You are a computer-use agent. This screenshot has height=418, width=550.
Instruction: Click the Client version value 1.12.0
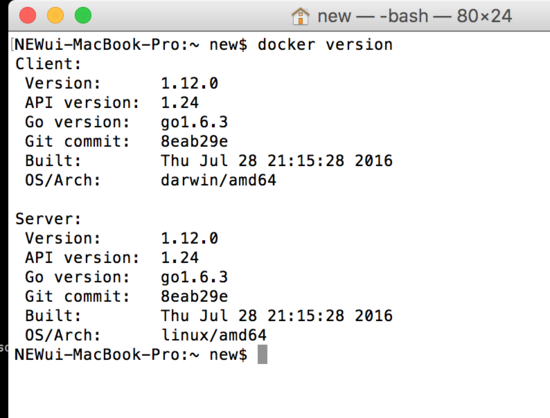coord(189,83)
